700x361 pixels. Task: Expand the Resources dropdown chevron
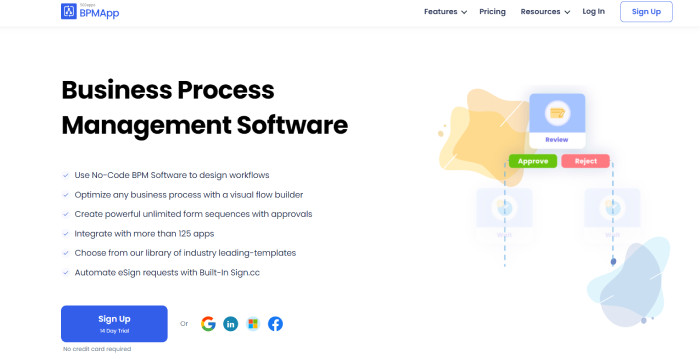pos(567,12)
